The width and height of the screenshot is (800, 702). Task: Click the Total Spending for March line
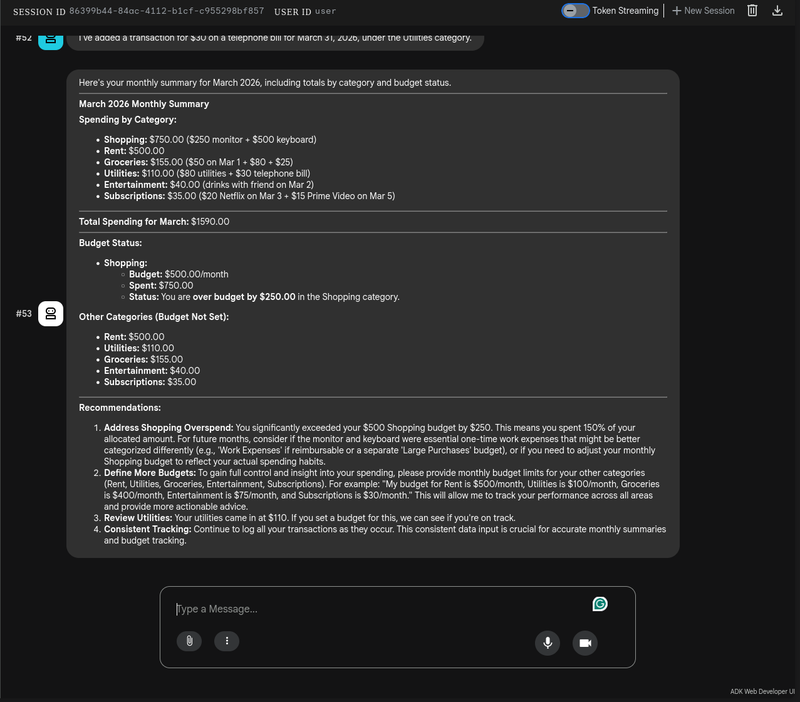(x=154, y=221)
